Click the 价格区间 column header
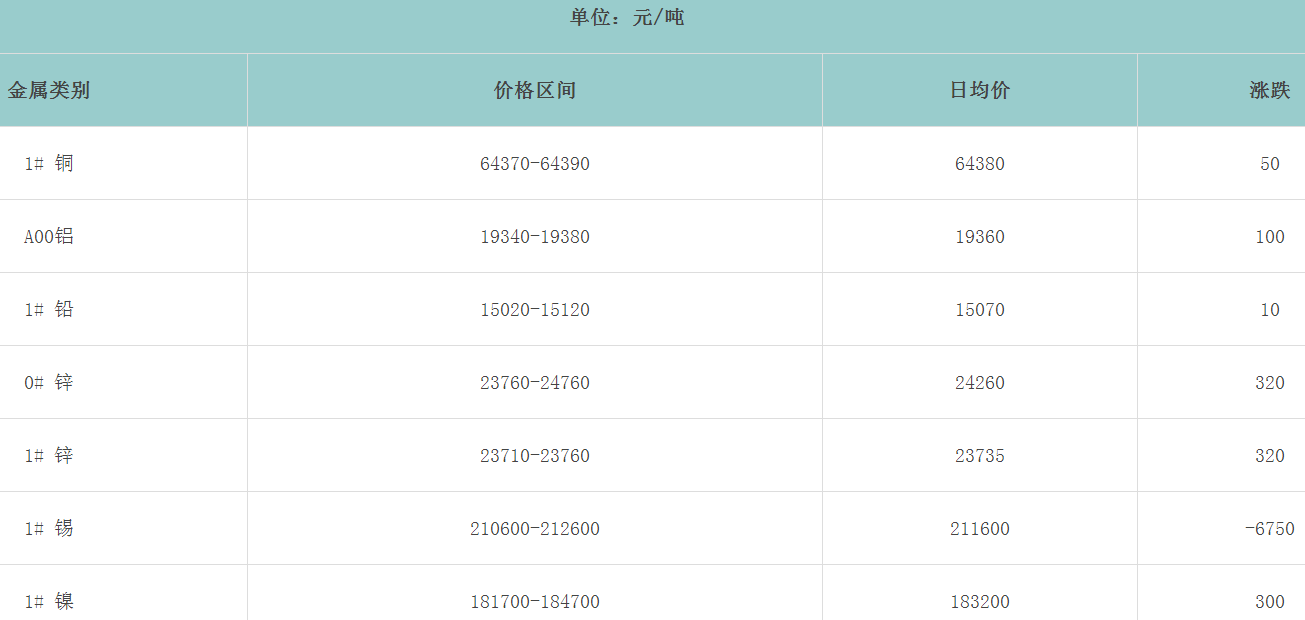1305x620 pixels. (x=535, y=90)
